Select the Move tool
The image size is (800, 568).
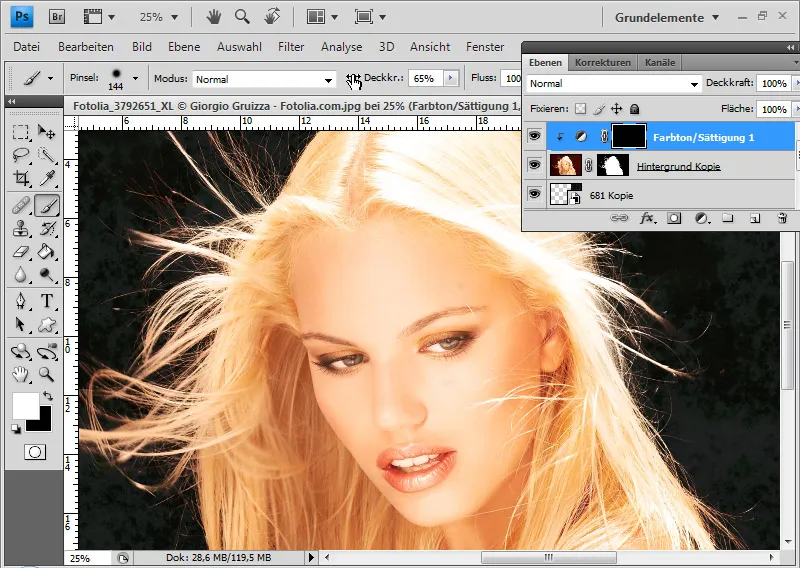pos(46,133)
